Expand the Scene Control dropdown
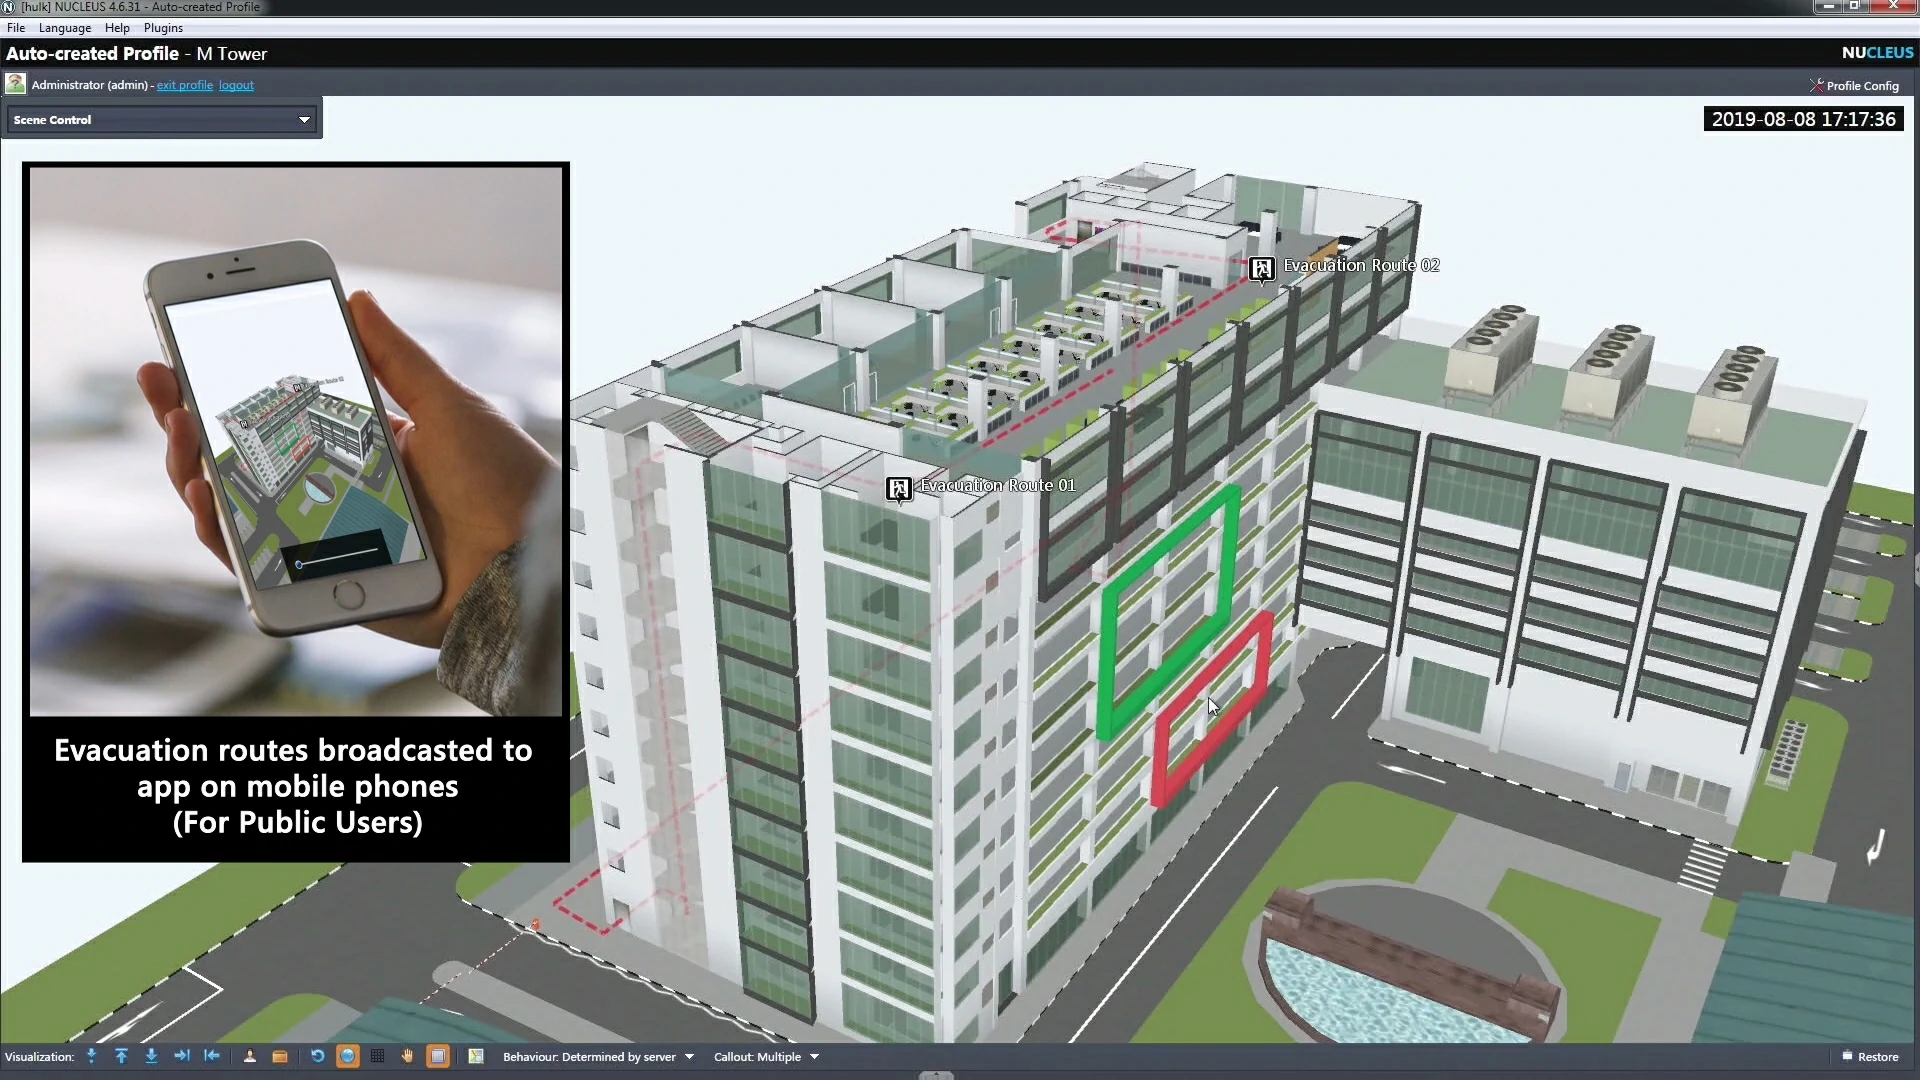The width and height of the screenshot is (1920, 1080). (162, 120)
